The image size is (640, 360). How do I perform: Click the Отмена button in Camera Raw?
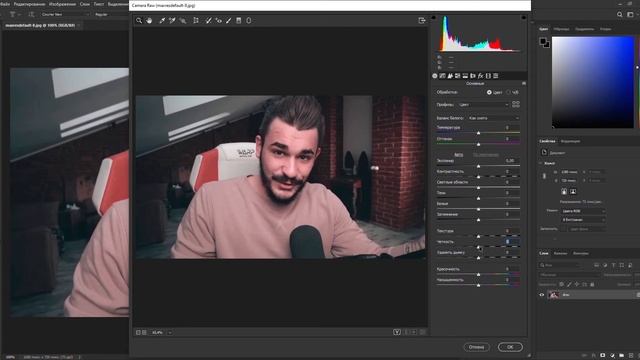click(476, 347)
